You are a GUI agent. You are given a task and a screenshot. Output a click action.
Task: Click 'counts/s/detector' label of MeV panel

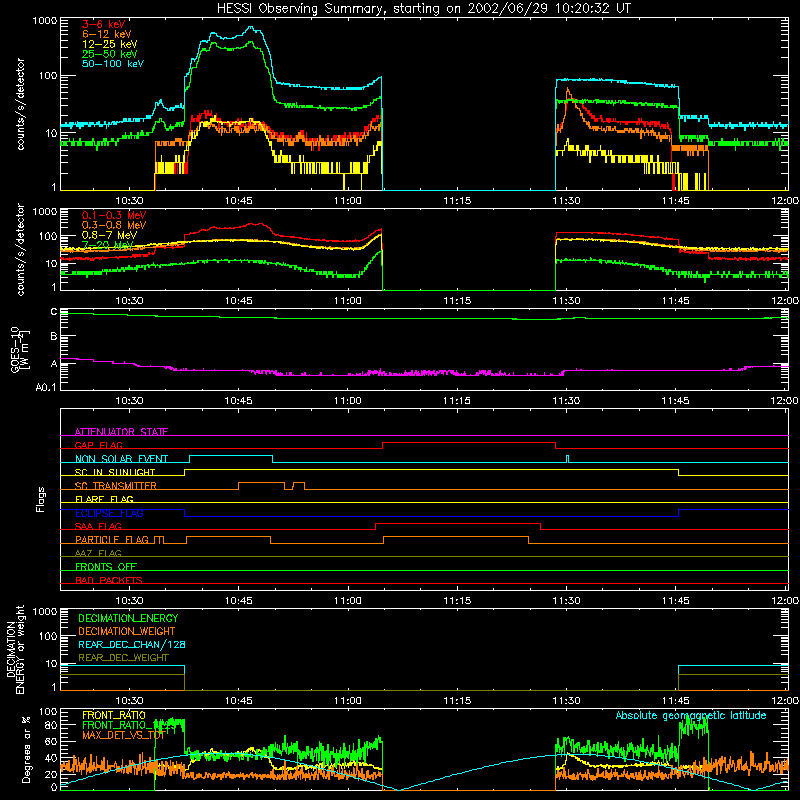[x=20, y=249]
